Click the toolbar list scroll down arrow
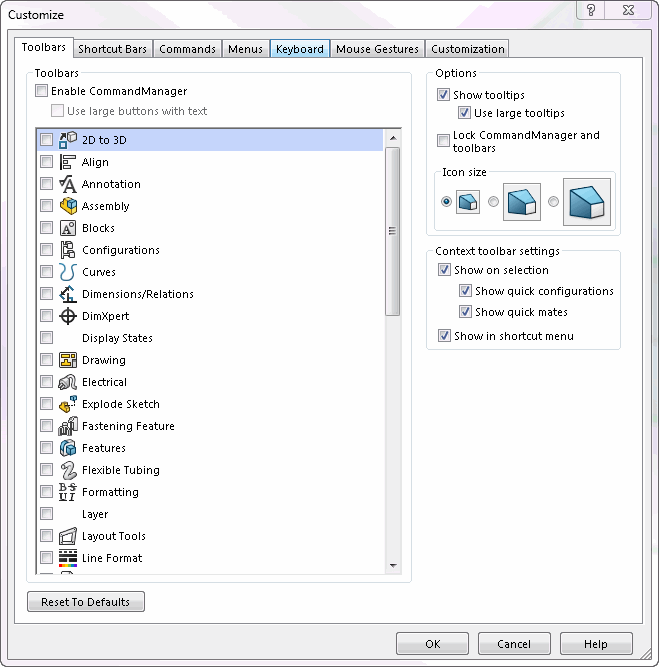Image resolution: width=659 pixels, height=667 pixels. click(x=393, y=566)
